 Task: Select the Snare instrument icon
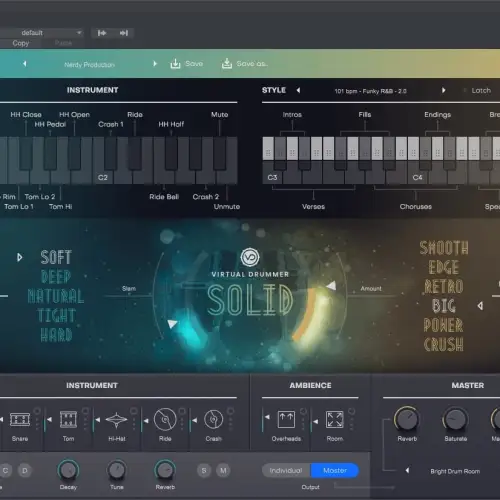click(x=20, y=420)
